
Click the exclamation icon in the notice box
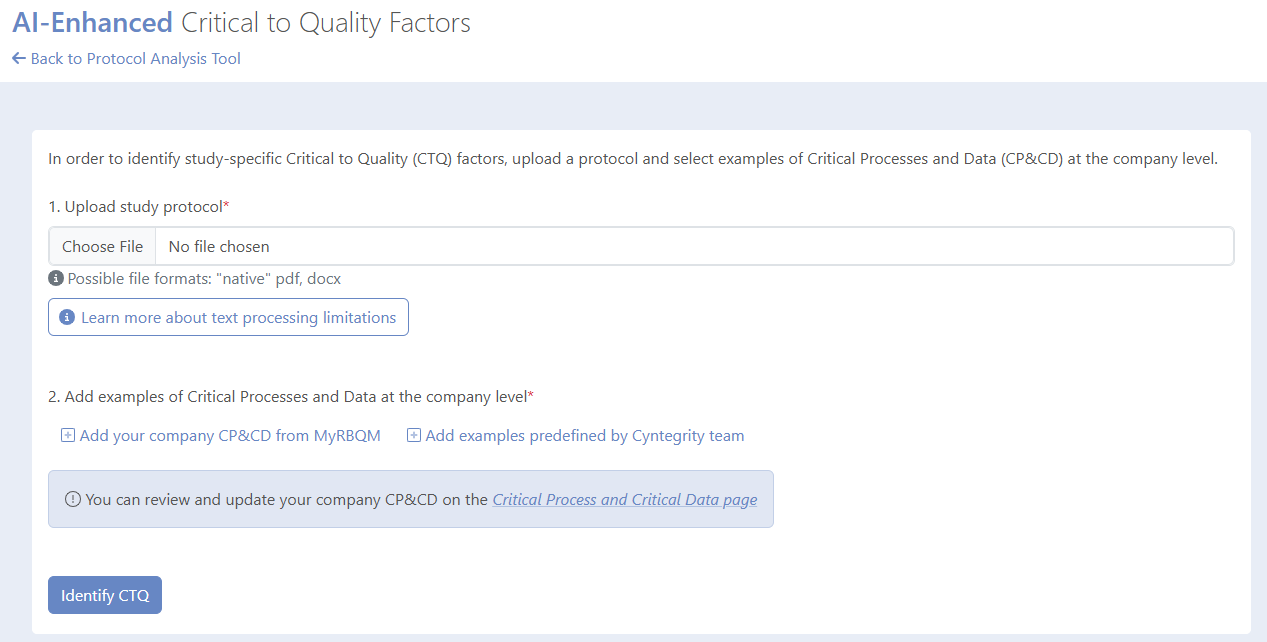(73, 500)
